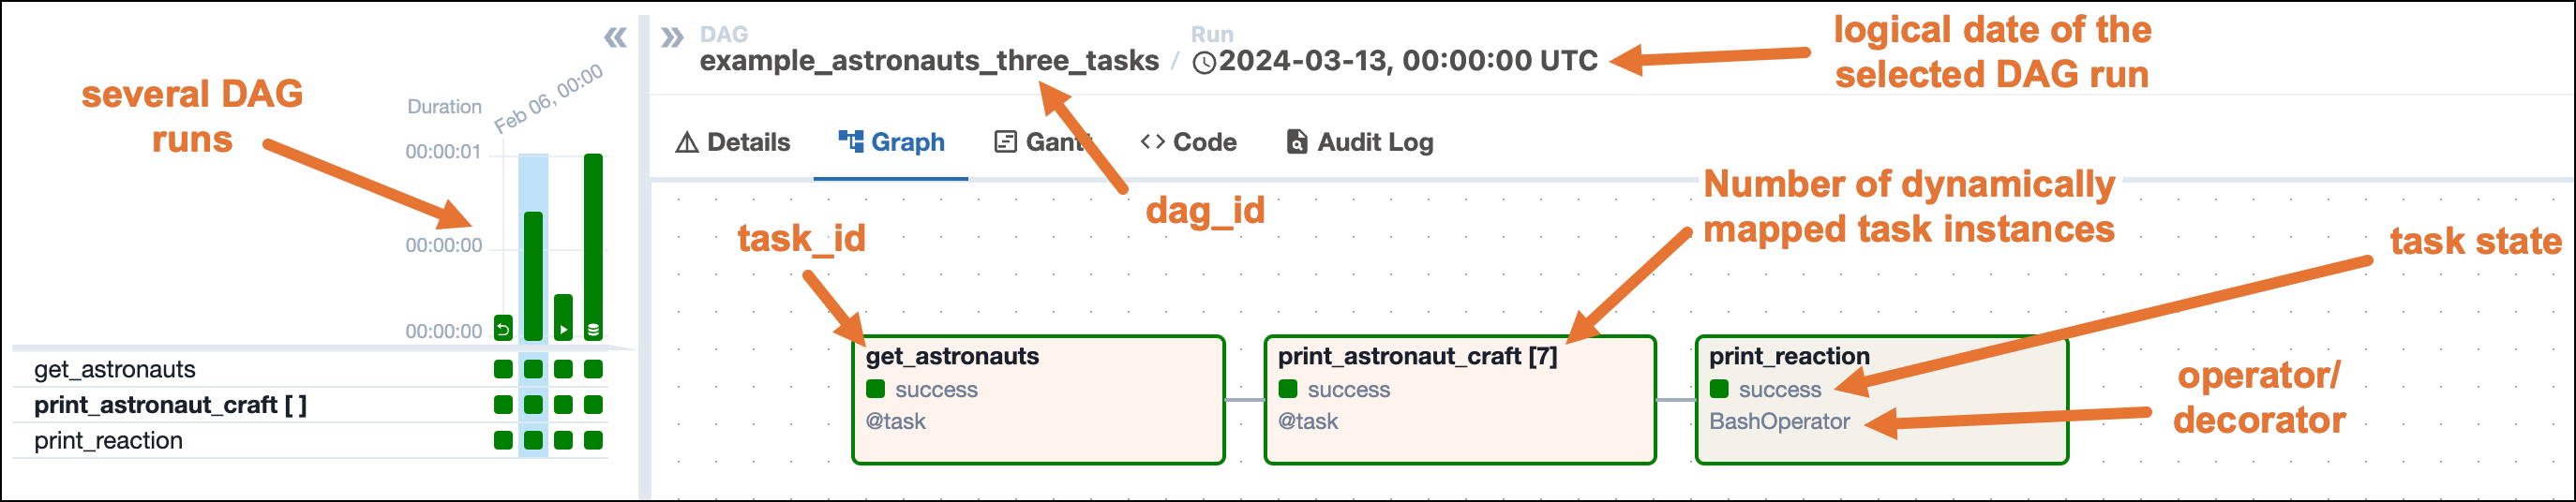This screenshot has height=502, width=2576.
Task: Open the Audit Log tab
Action: click(x=1360, y=143)
